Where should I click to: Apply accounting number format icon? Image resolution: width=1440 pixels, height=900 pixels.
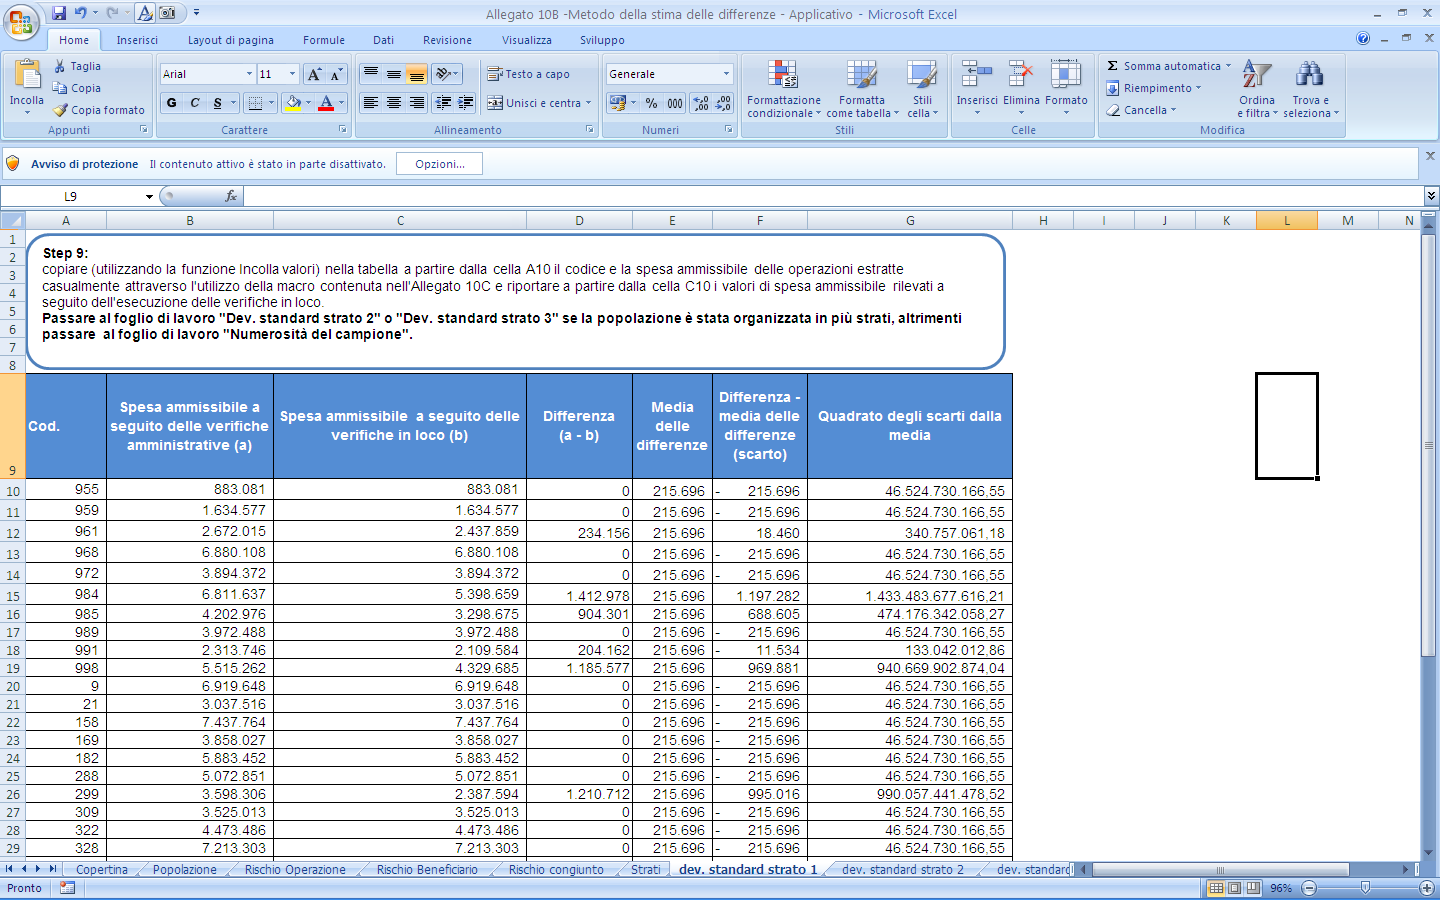click(x=618, y=103)
